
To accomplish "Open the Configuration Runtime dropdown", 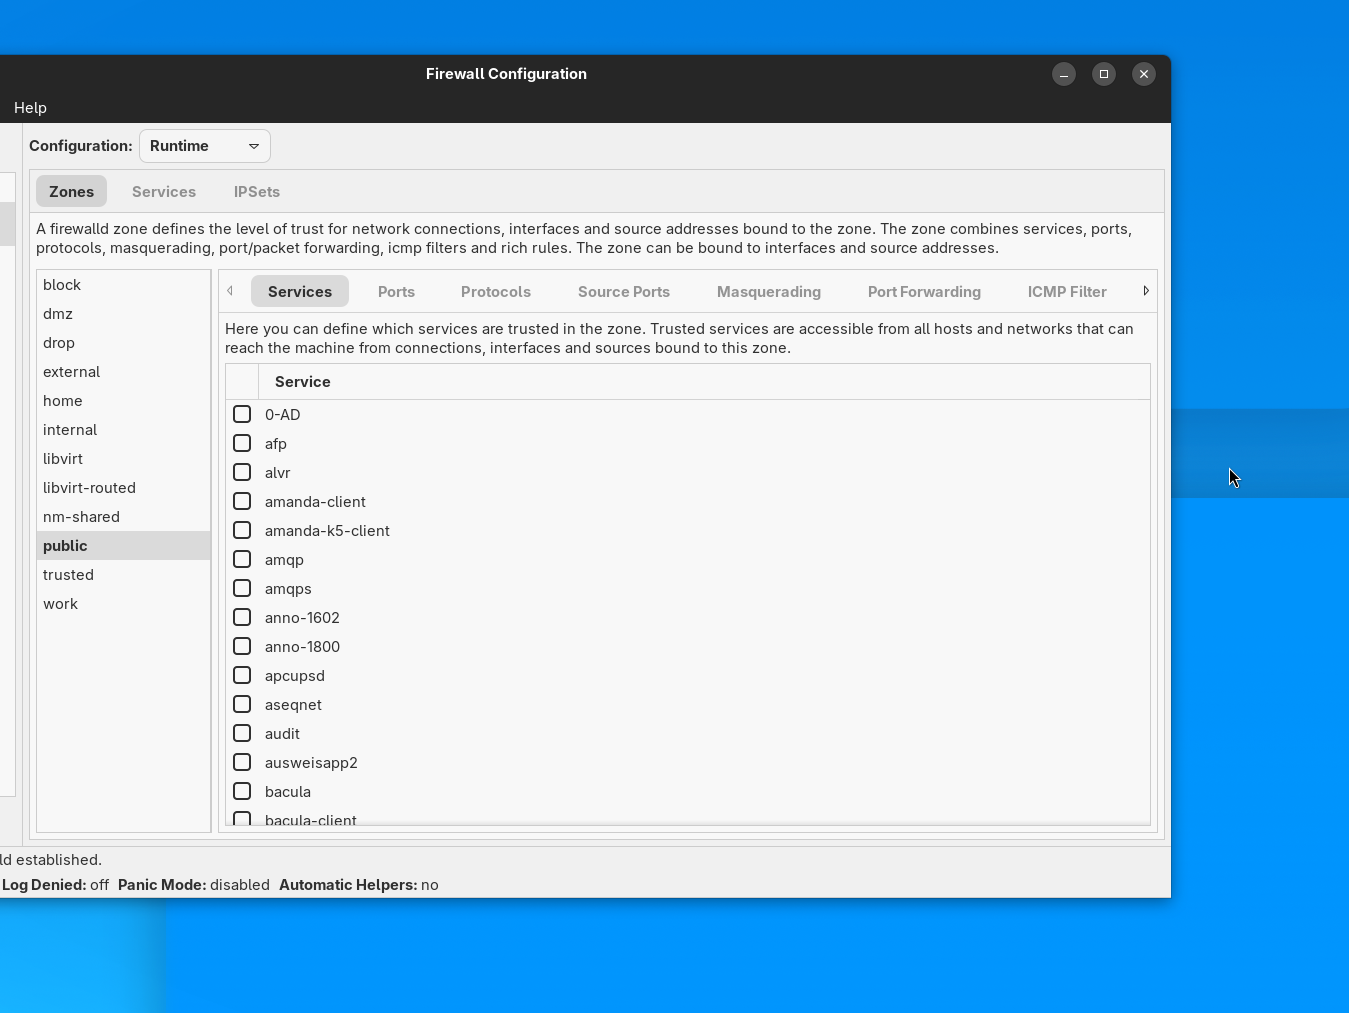I will pos(204,146).
